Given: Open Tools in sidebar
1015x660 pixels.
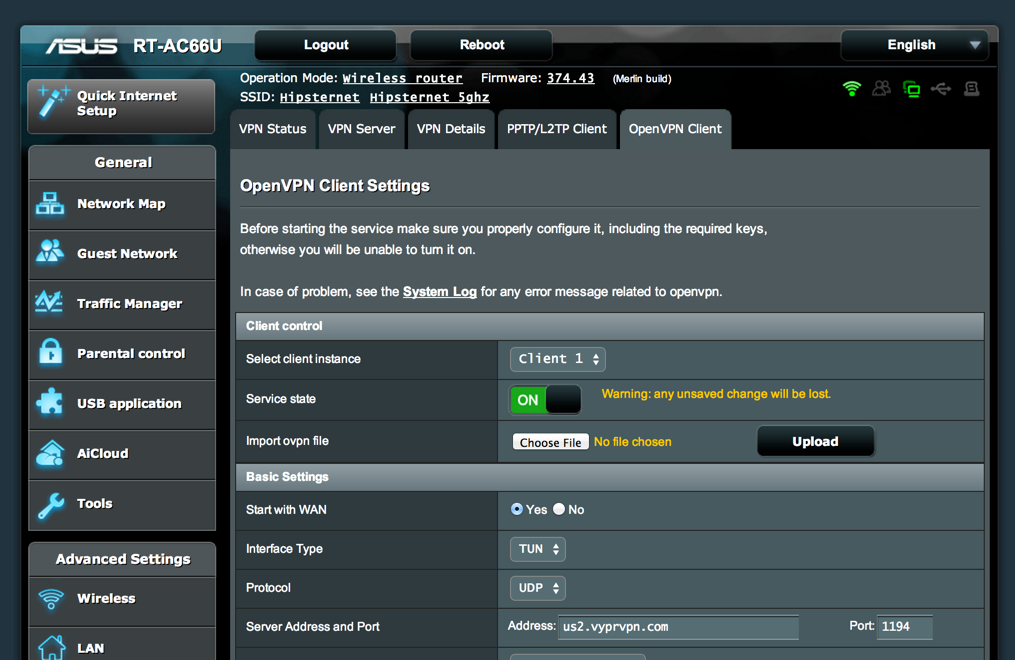Looking at the screenshot, I should [122, 504].
